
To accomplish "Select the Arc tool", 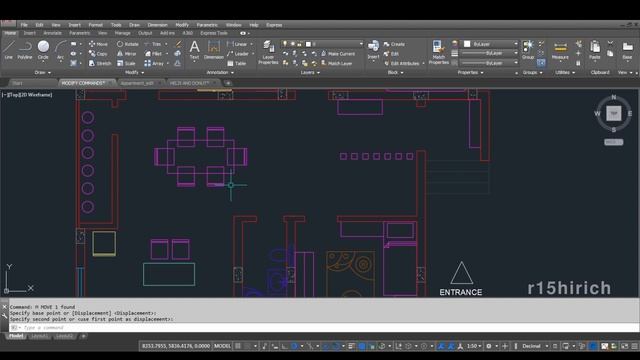I will pos(60,50).
